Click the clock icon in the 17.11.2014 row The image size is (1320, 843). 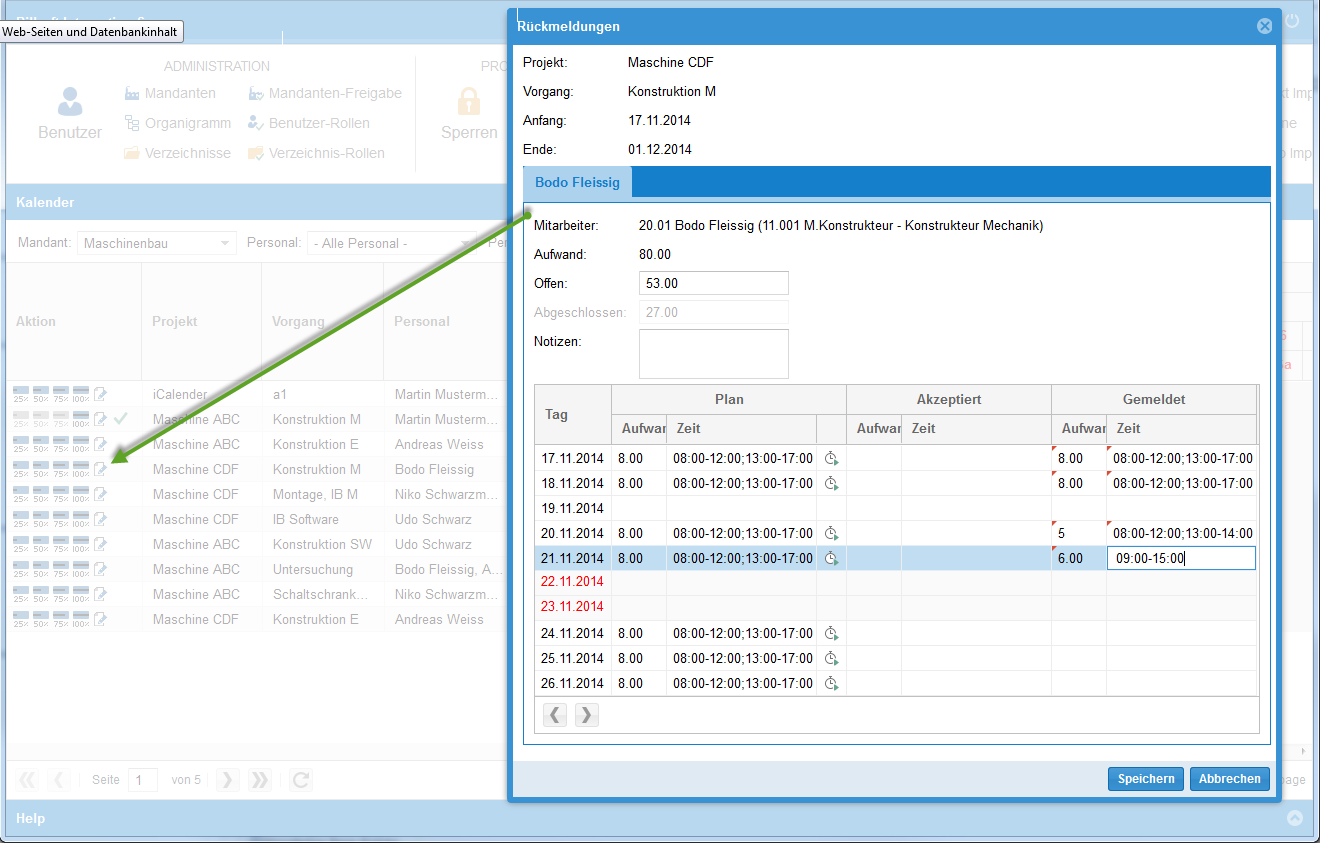tap(831, 459)
